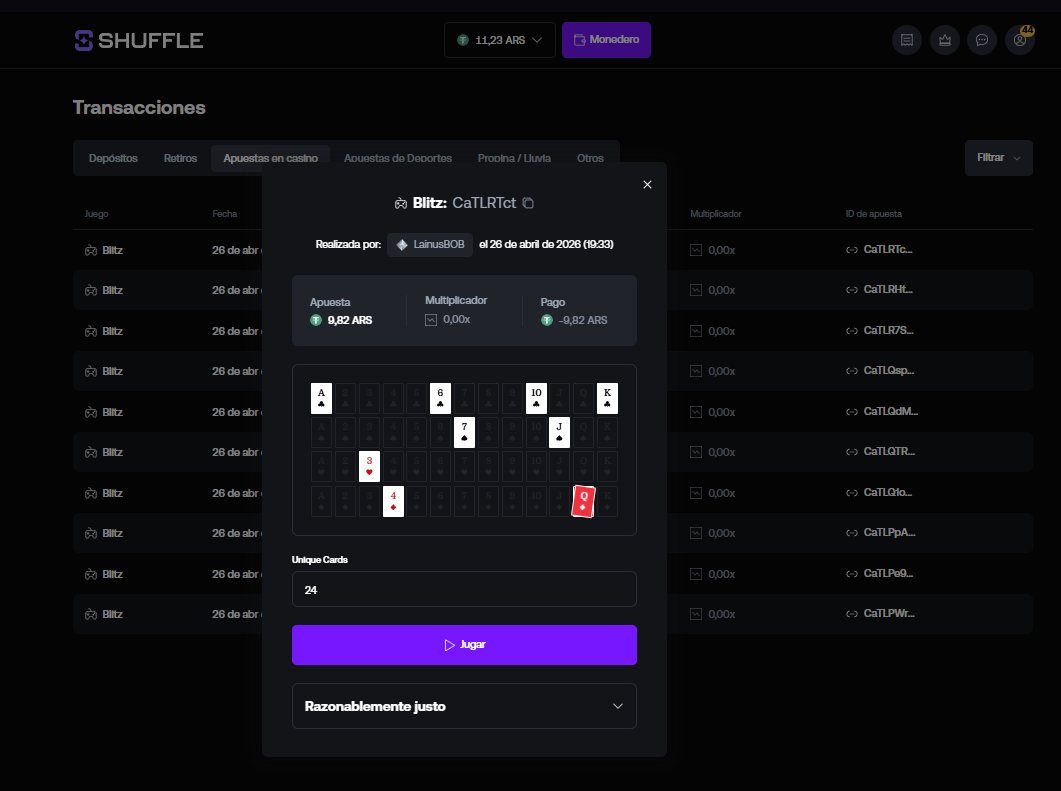This screenshot has height=791, width=1061.
Task: Click the Tether coin icon next to -9,82 ARS
Action: [x=547, y=320]
